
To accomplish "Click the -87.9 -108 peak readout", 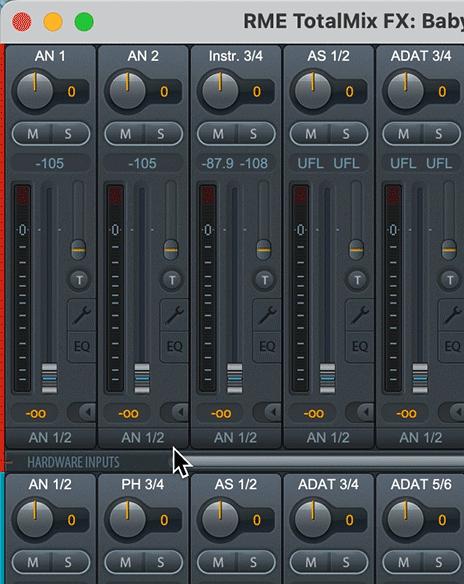I will pyautogui.click(x=235, y=164).
